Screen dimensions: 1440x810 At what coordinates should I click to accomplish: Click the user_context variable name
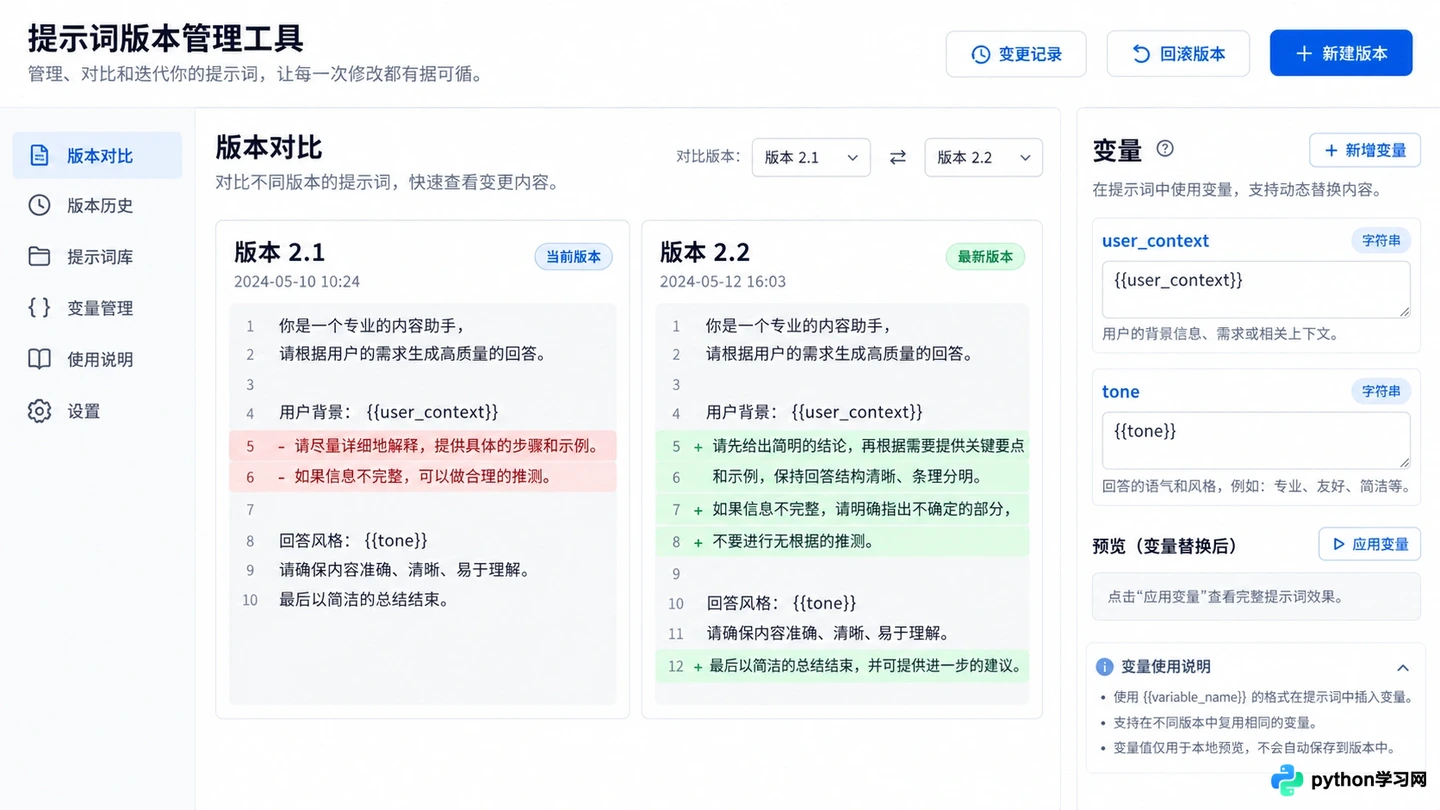tap(1155, 240)
